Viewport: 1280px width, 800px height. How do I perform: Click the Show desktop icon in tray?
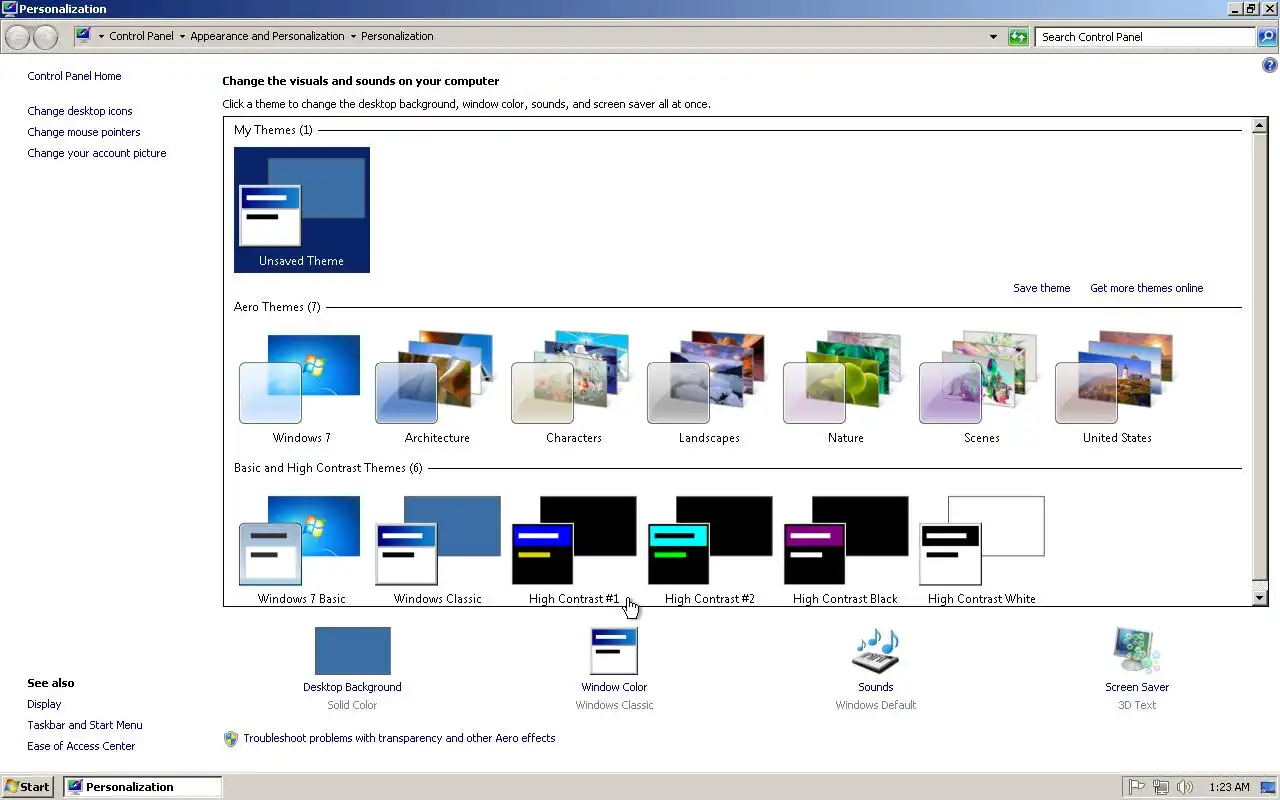(1267, 787)
